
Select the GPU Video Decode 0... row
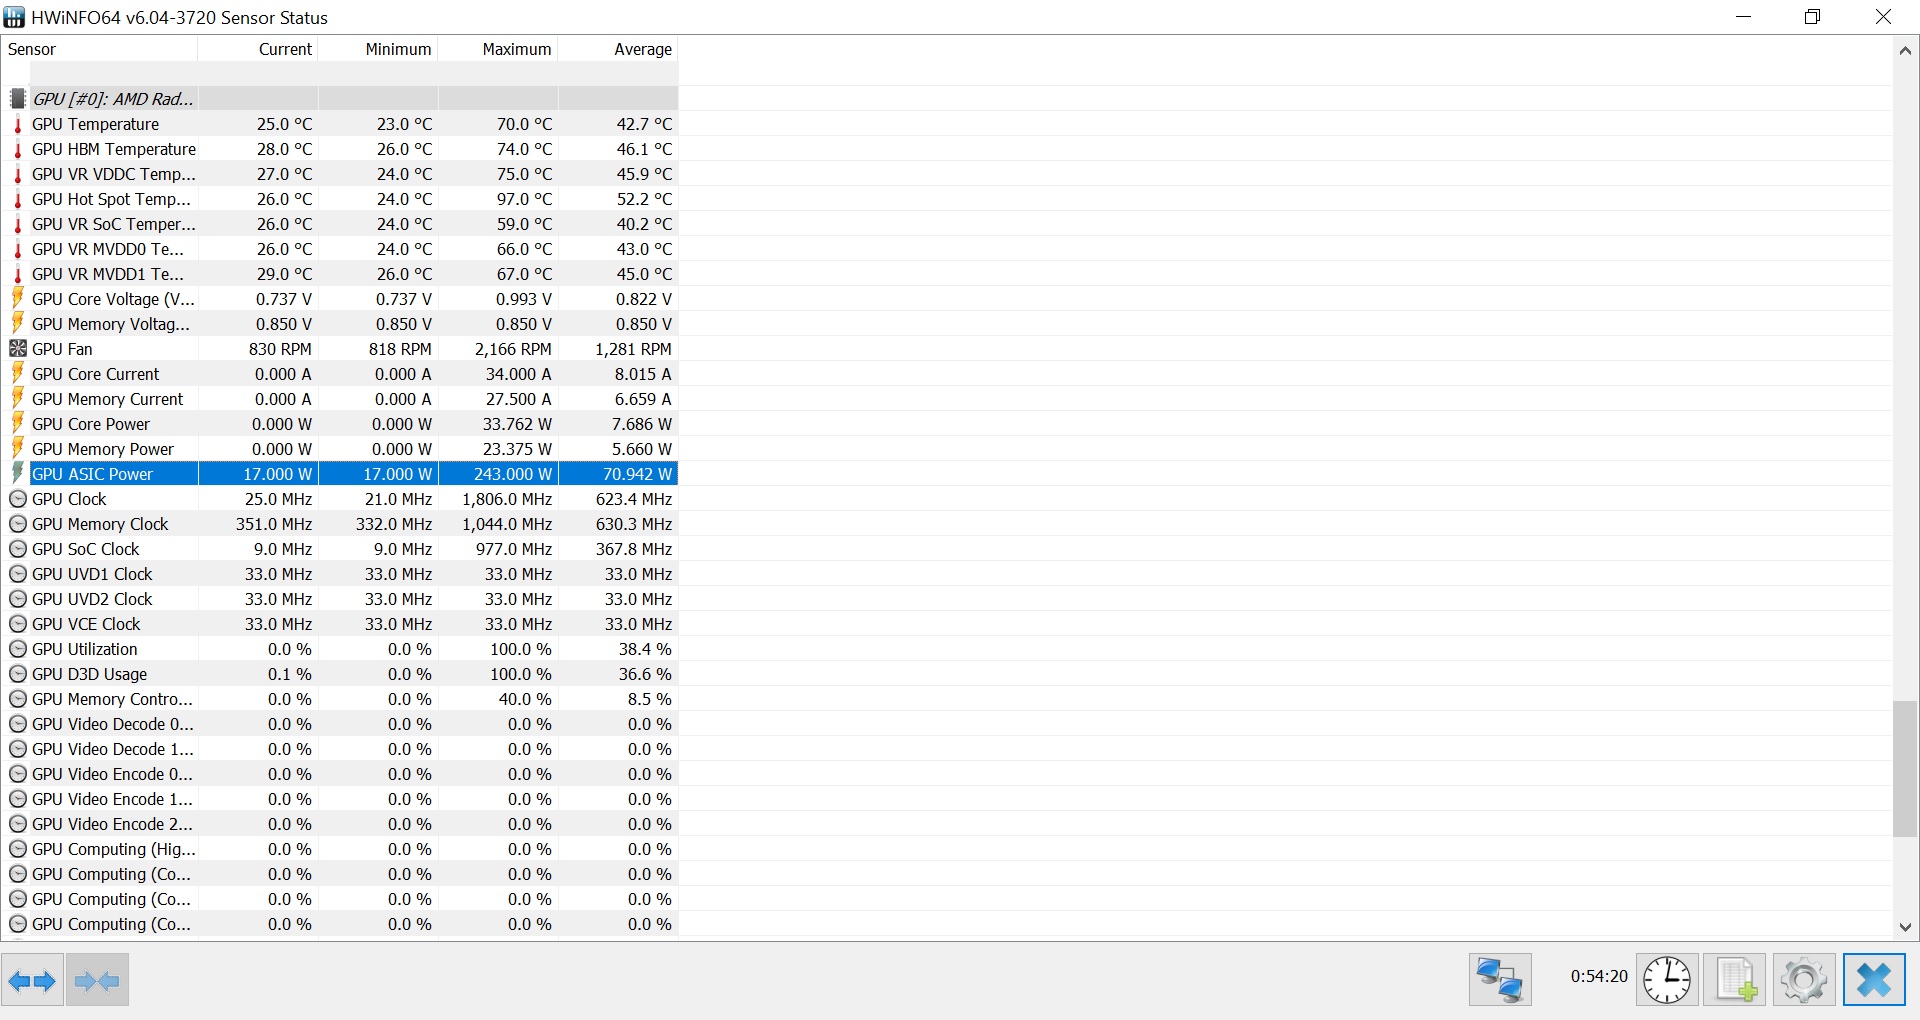pos(340,724)
